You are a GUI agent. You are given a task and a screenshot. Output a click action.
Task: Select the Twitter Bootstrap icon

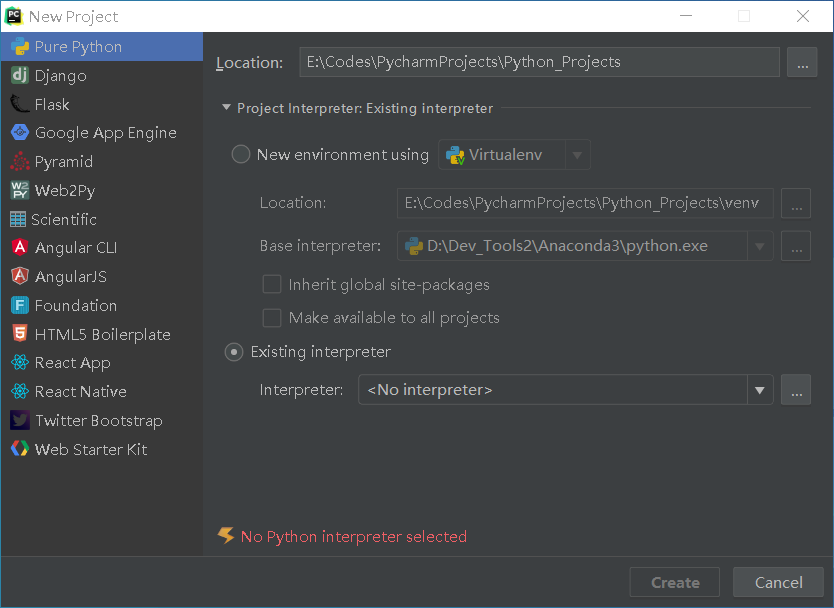pos(20,420)
